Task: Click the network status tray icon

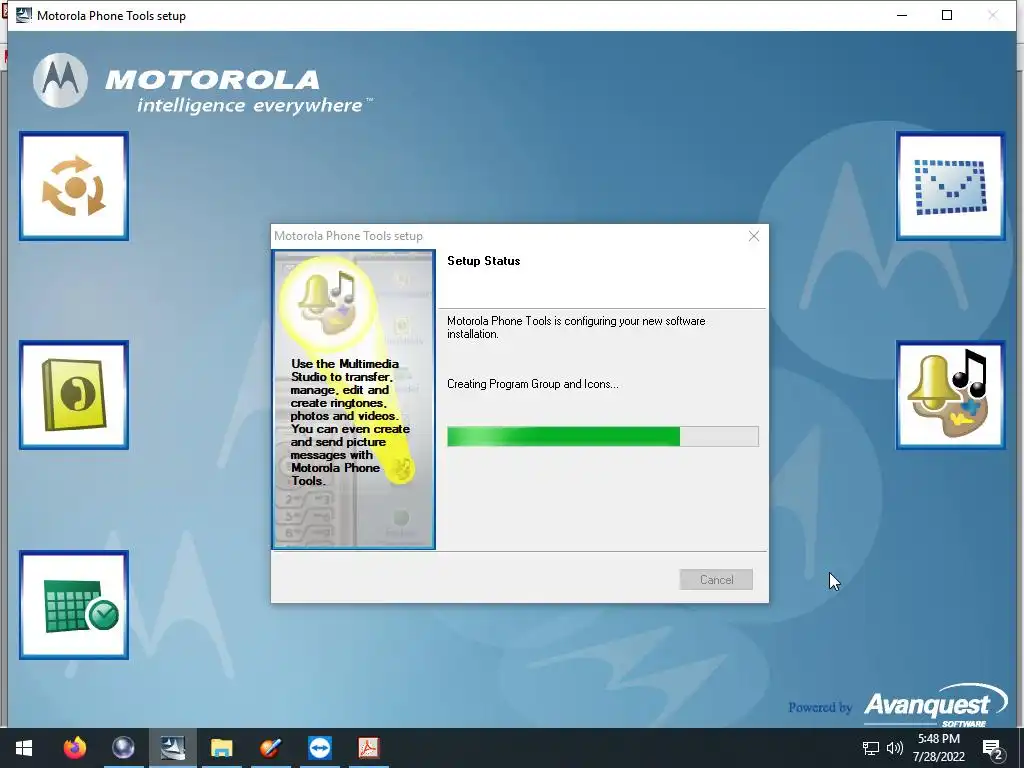Action: pos(871,748)
